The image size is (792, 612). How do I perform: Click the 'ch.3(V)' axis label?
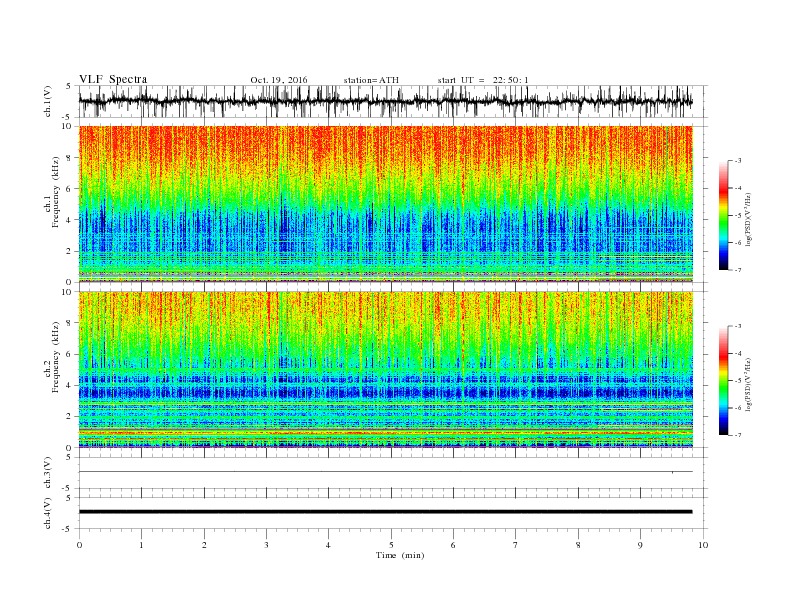48,473
